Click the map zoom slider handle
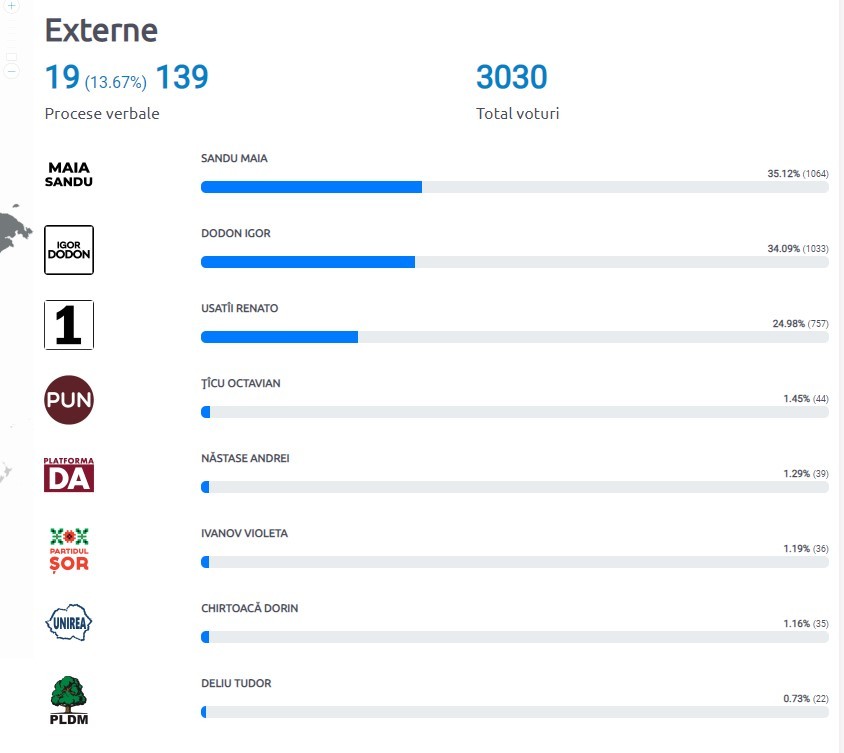The height and width of the screenshot is (753, 844). [x=11, y=57]
